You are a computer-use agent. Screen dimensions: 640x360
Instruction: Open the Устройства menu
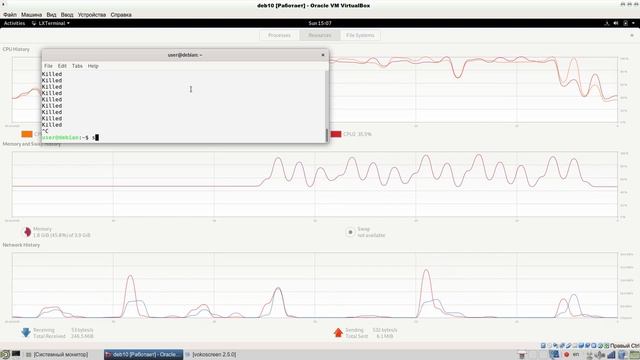(x=92, y=14)
